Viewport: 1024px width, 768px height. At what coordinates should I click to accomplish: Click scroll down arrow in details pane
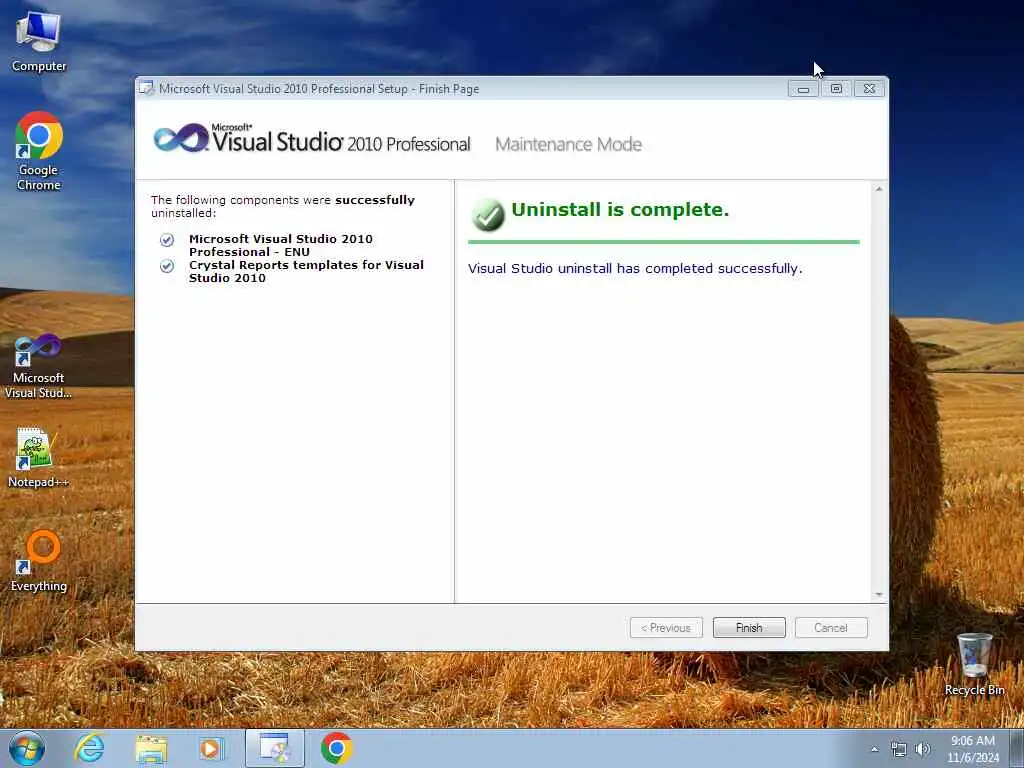pos(879,595)
